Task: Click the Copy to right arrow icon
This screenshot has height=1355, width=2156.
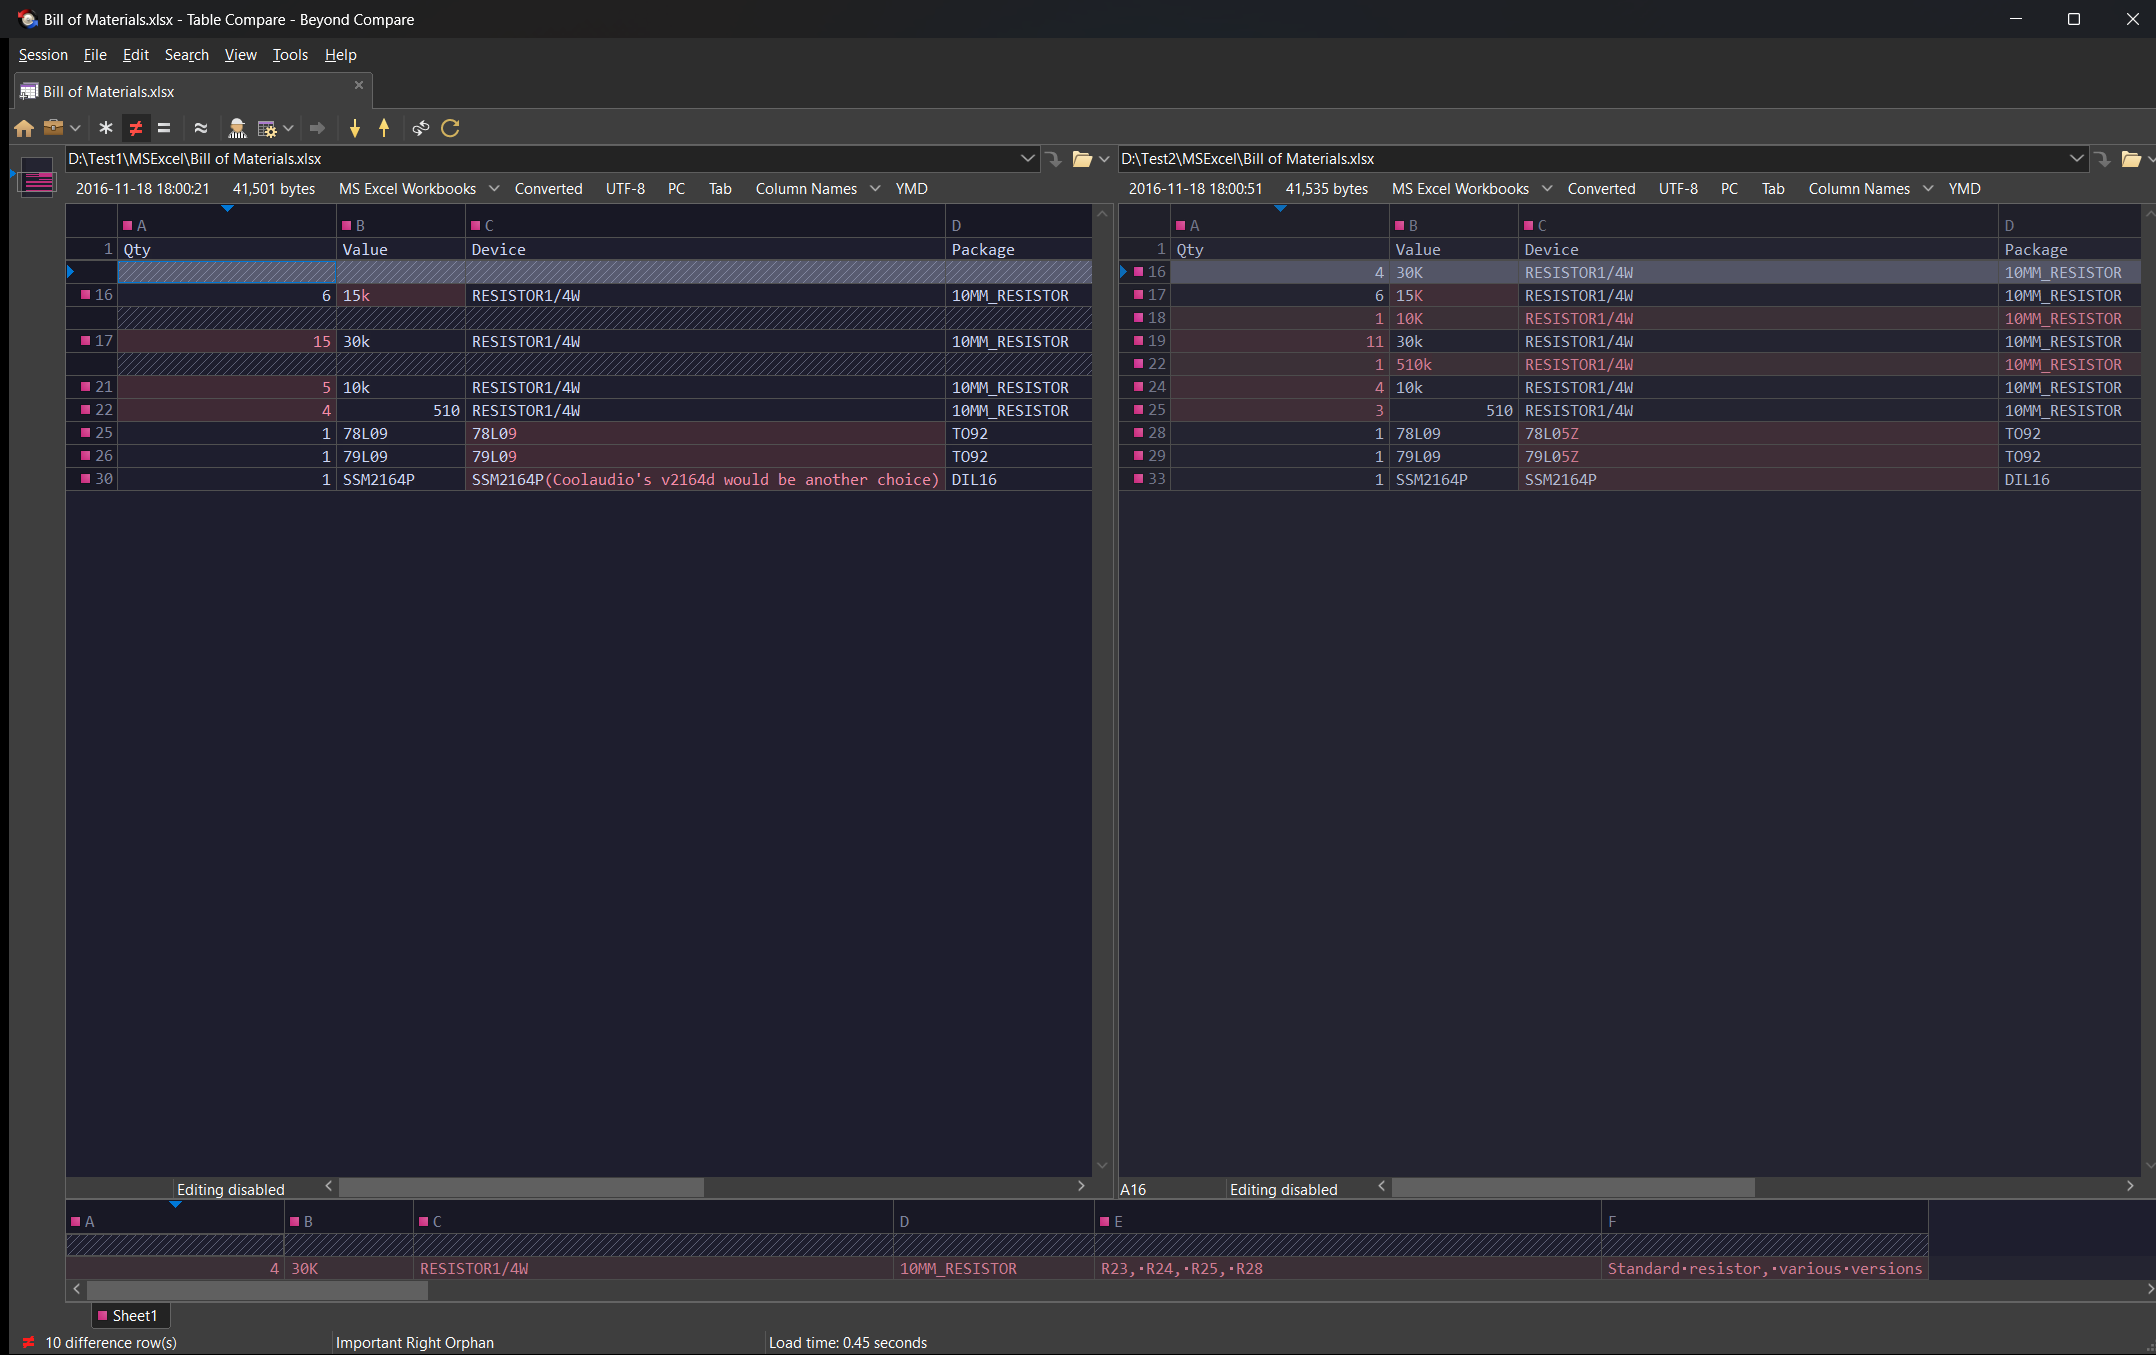Action: [x=318, y=128]
